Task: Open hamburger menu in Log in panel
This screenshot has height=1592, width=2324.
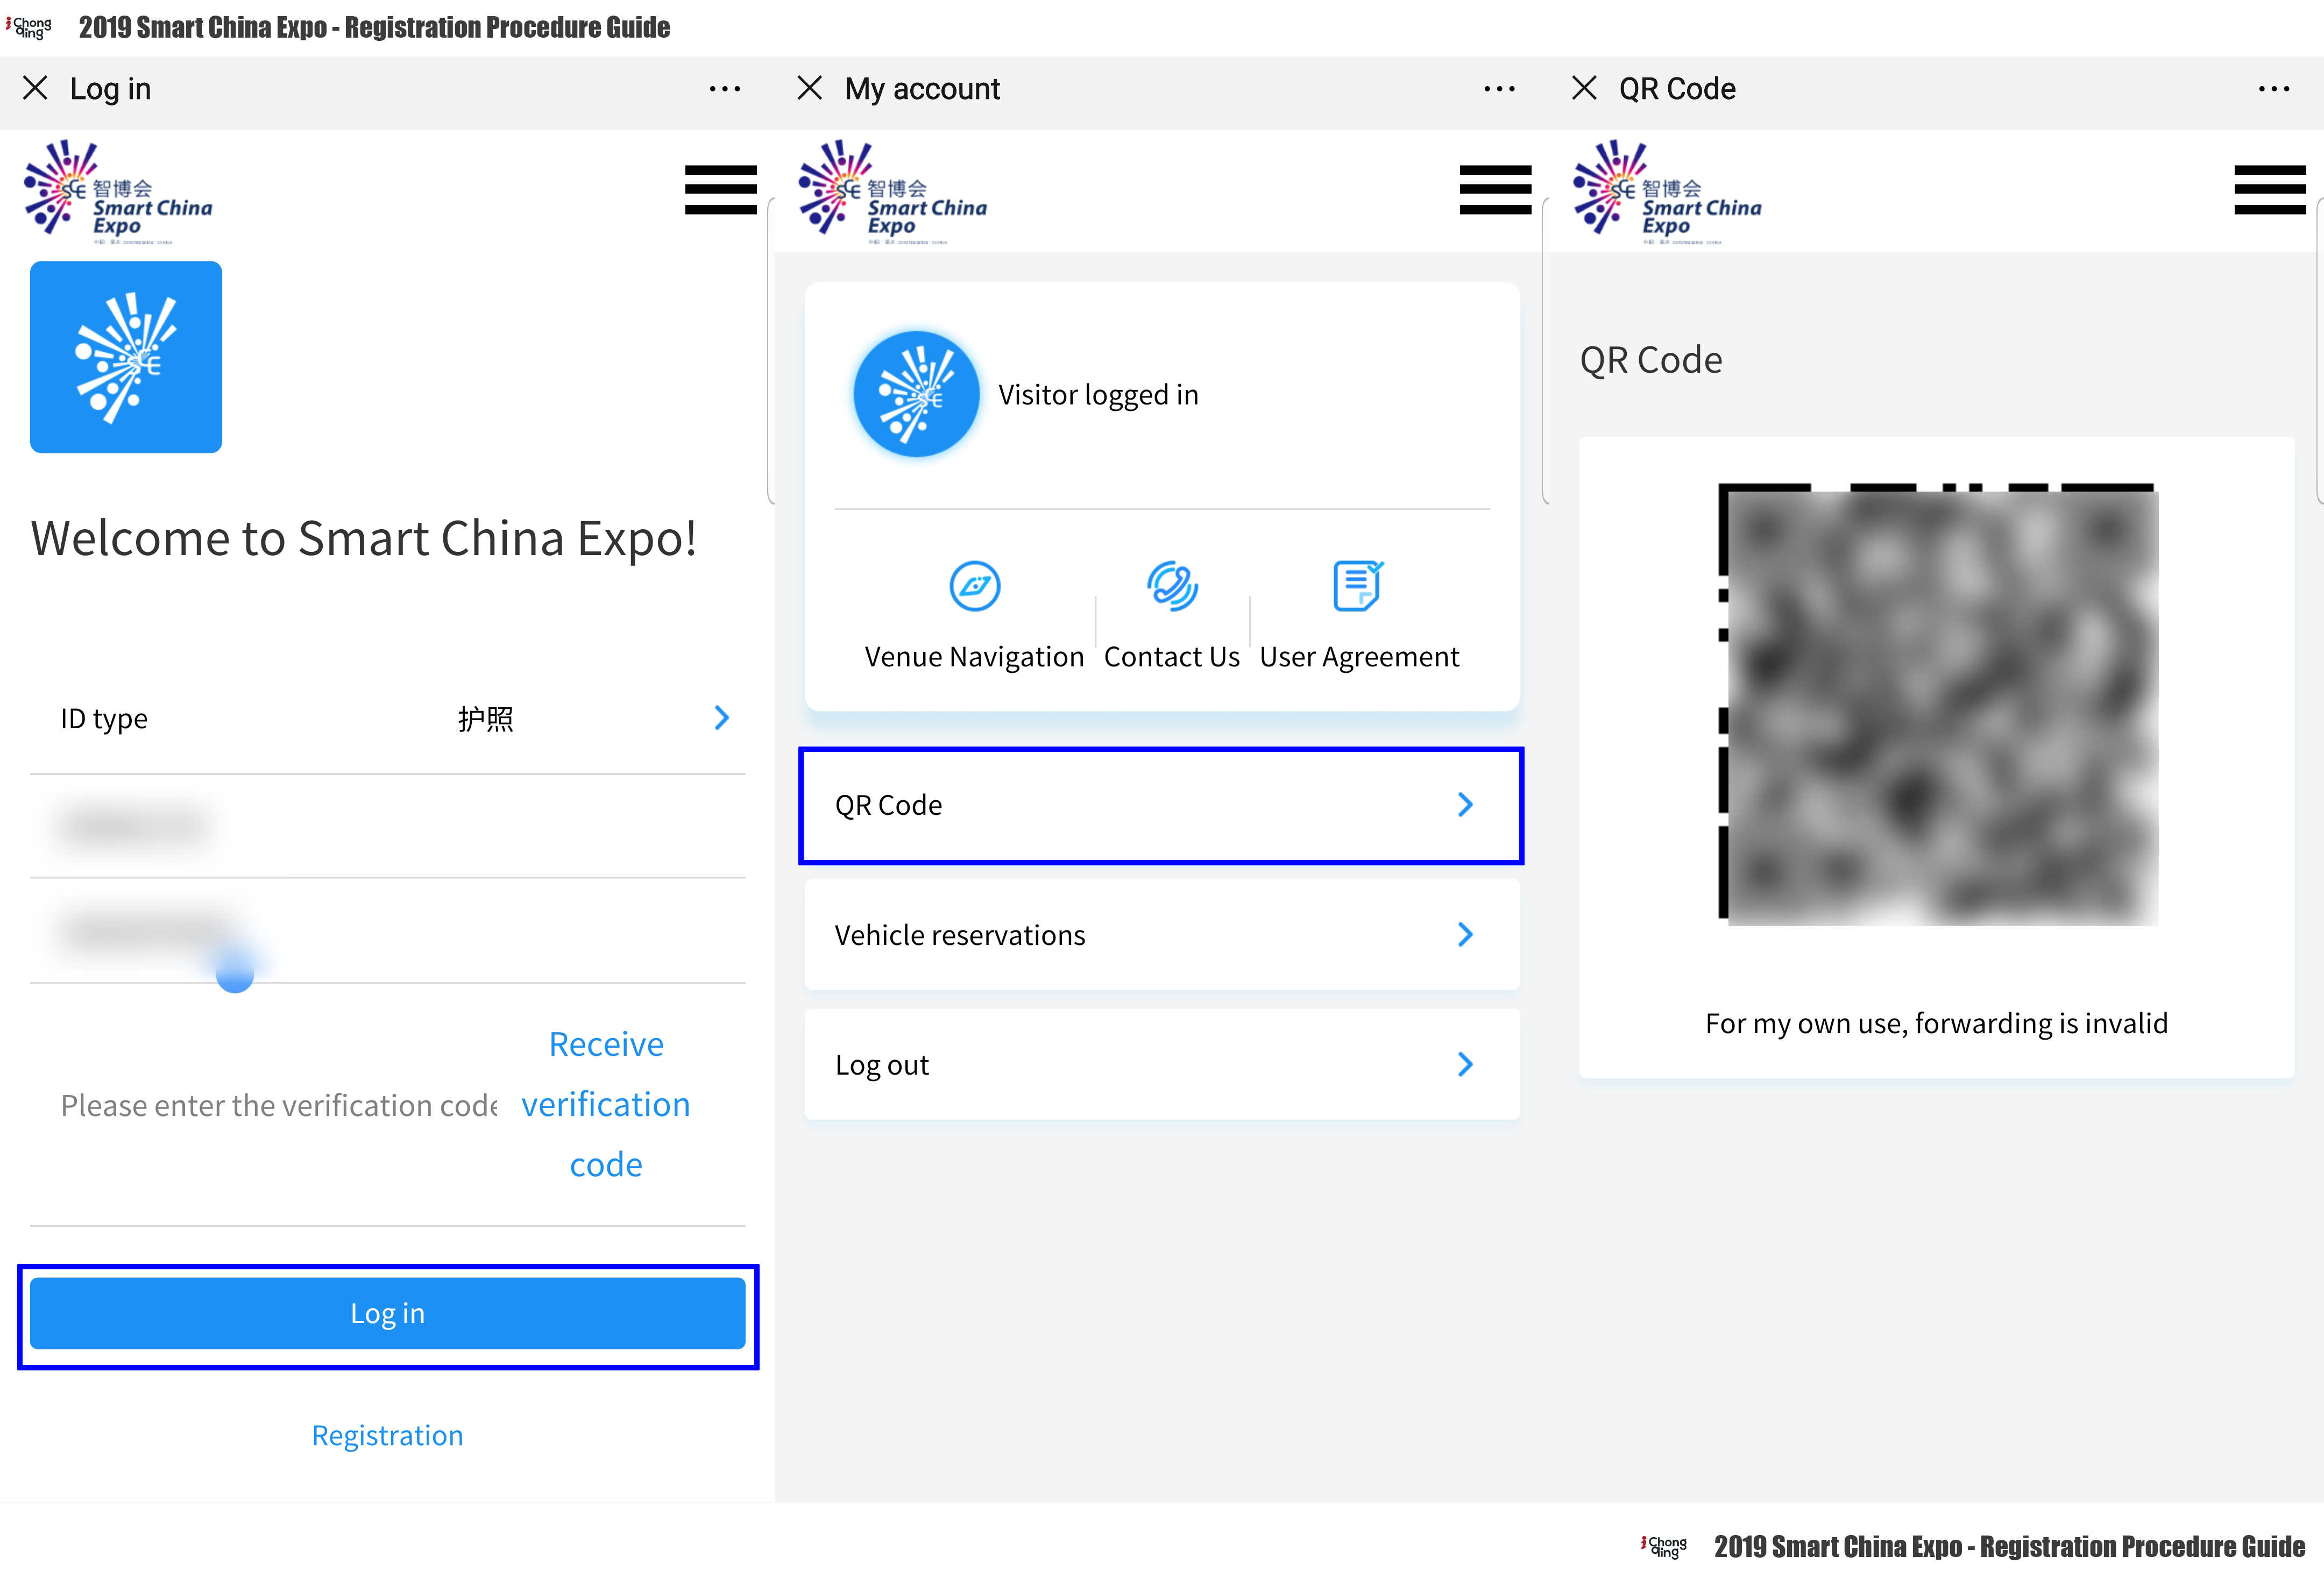Action: [x=720, y=190]
